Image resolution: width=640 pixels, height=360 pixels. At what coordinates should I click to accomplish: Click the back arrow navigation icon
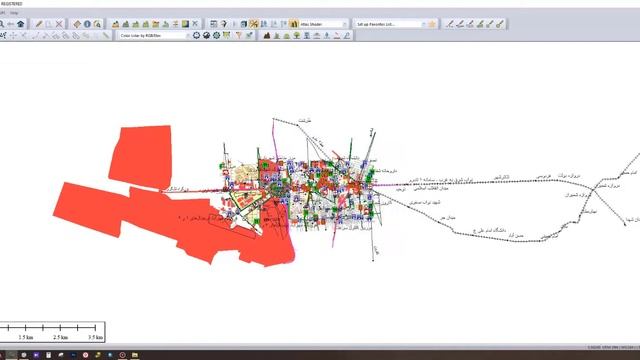point(11,24)
